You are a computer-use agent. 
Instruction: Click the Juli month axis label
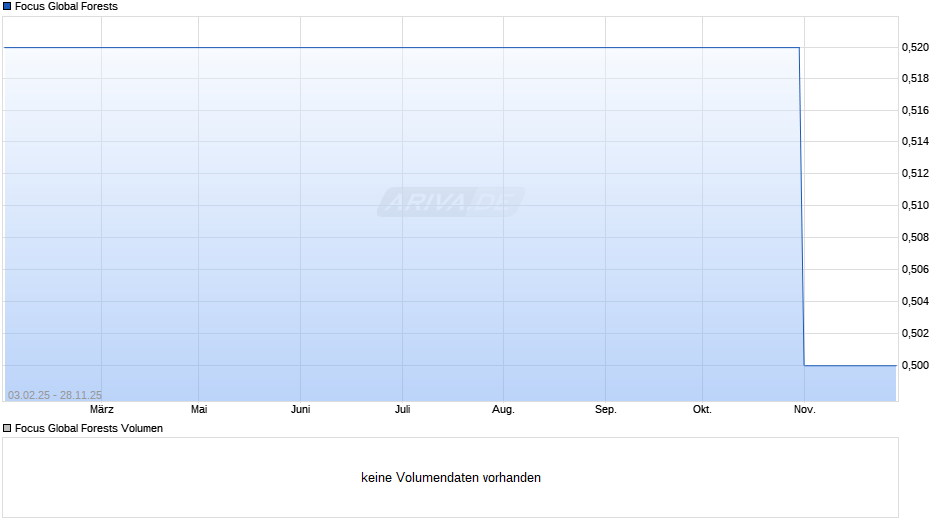(402, 410)
